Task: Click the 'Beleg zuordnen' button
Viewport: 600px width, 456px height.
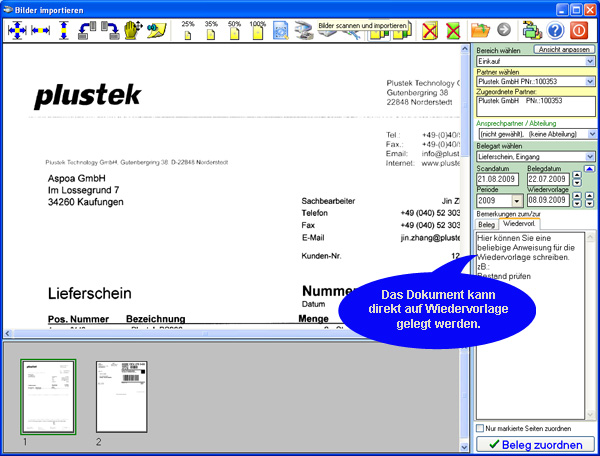Action: (536, 445)
